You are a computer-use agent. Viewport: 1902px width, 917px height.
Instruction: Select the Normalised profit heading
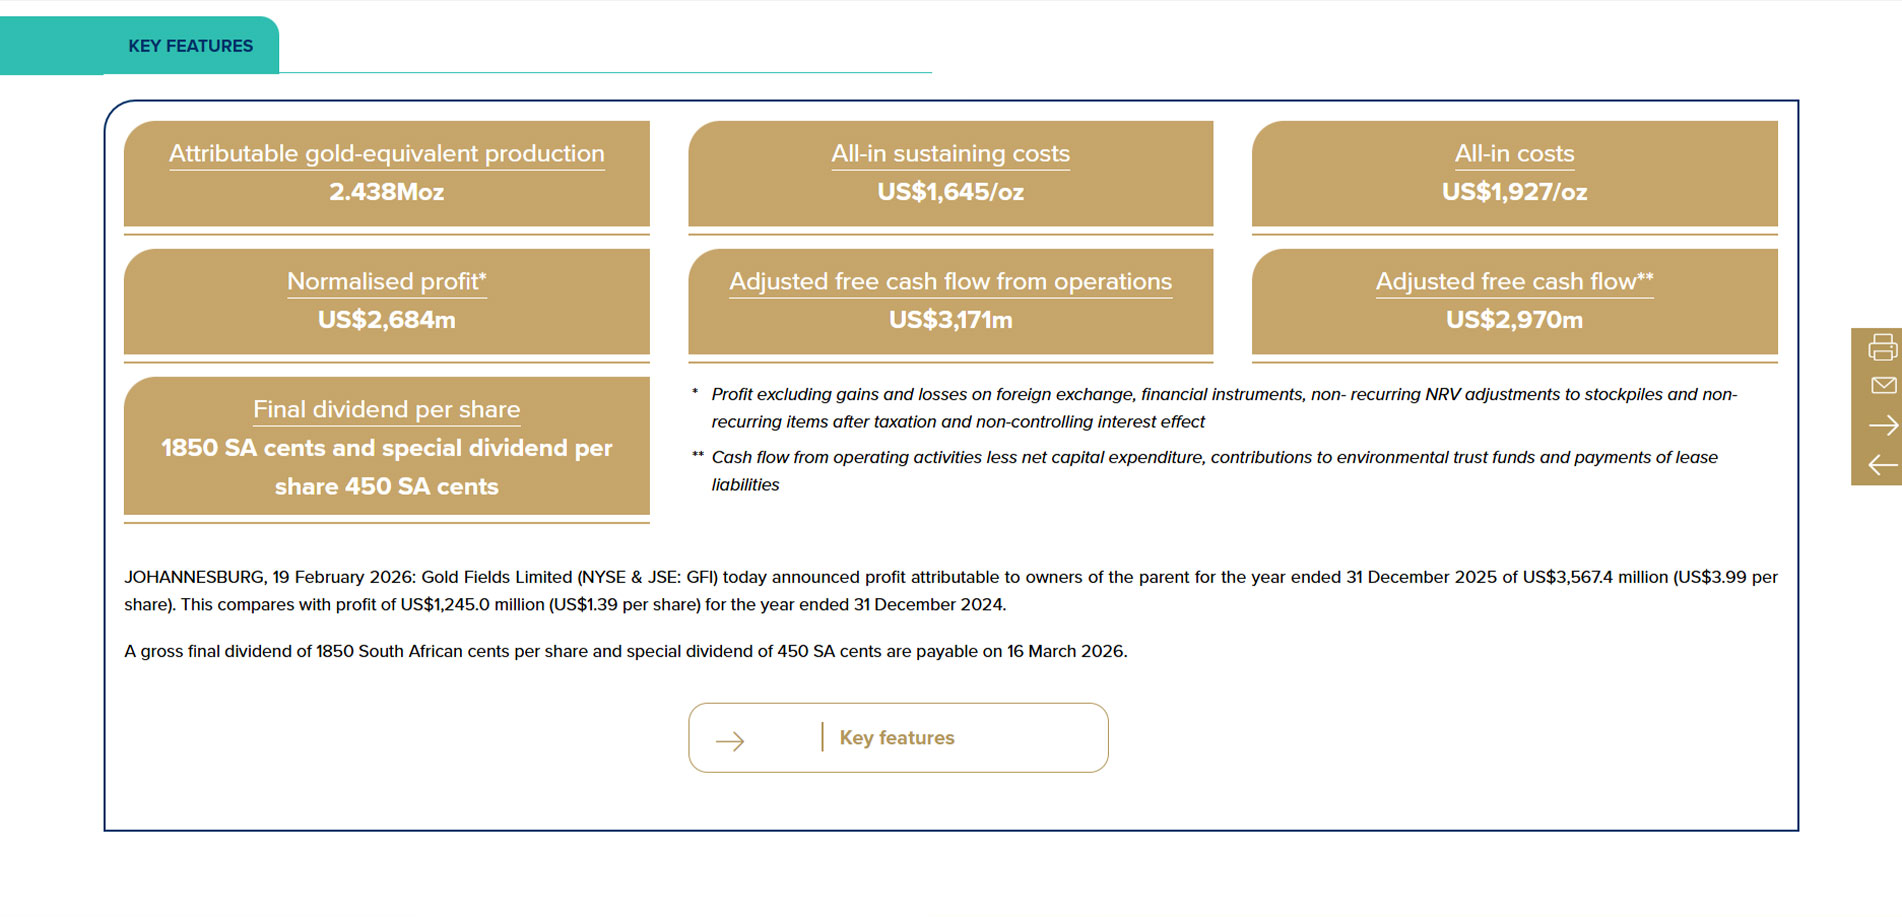tap(387, 282)
